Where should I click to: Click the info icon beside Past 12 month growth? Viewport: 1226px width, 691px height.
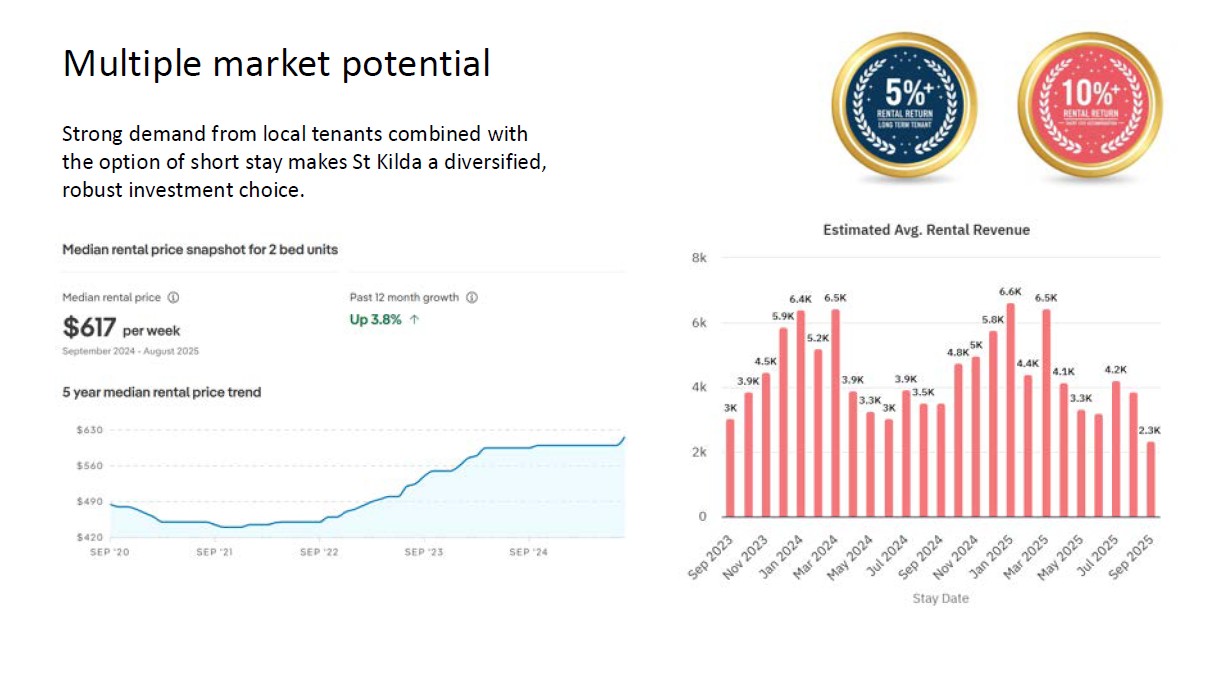click(x=472, y=298)
